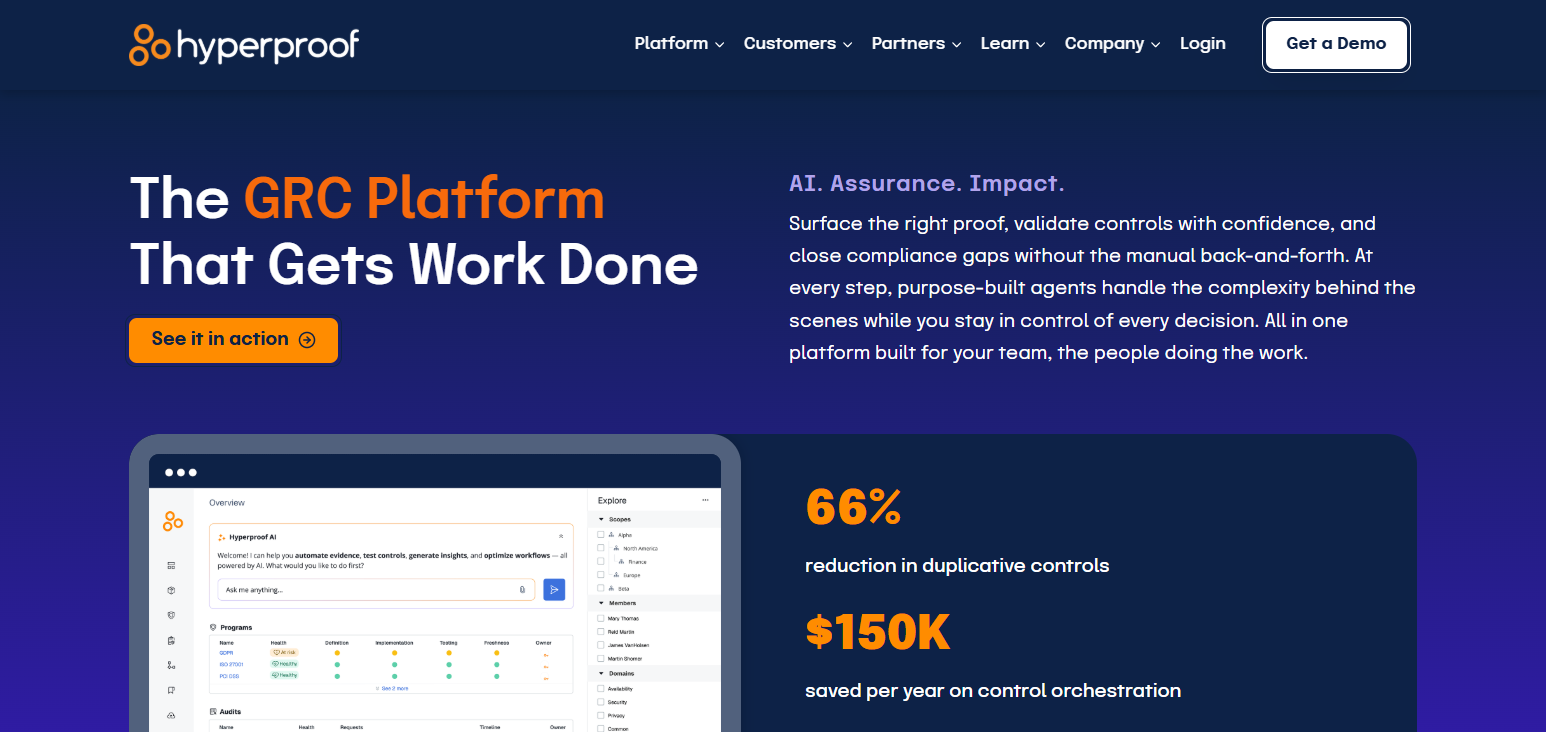Viewport: 1546px width, 732px height.
Task: Open the Explore panel three-dots menu
Action: coord(705,500)
